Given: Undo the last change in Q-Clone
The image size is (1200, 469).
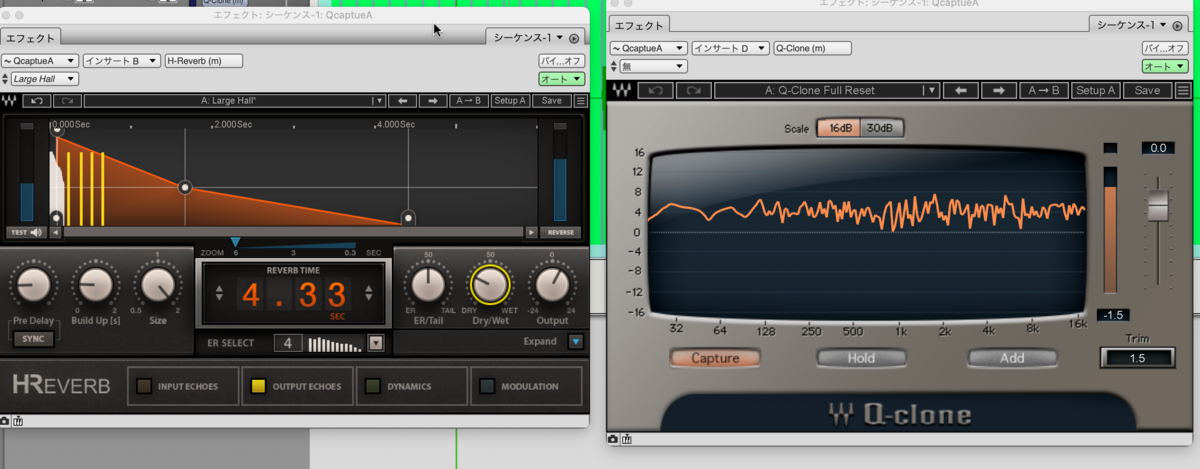Looking at the screenshot, I should pos(656,90).
